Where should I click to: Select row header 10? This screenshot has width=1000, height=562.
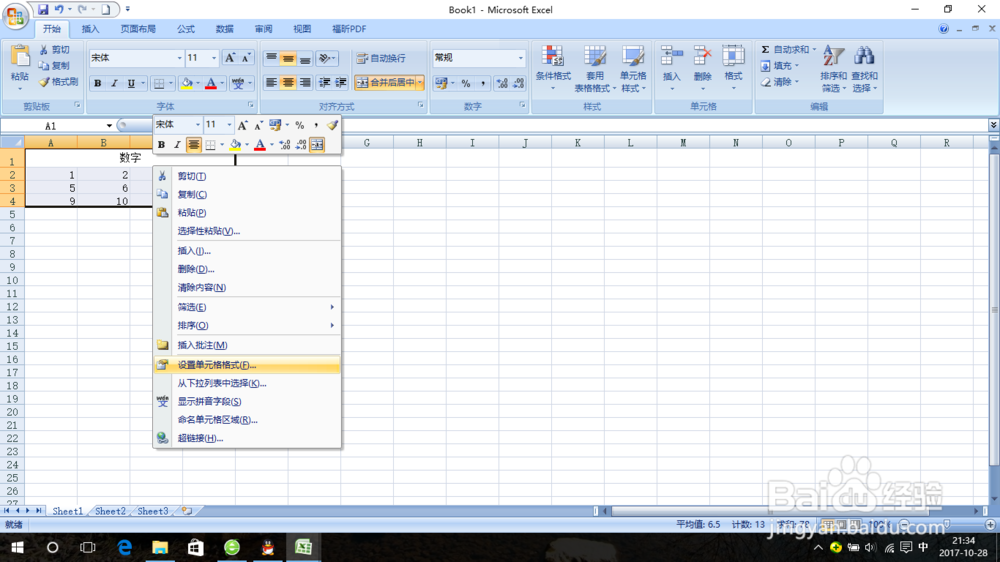click(x=12, y=280)
